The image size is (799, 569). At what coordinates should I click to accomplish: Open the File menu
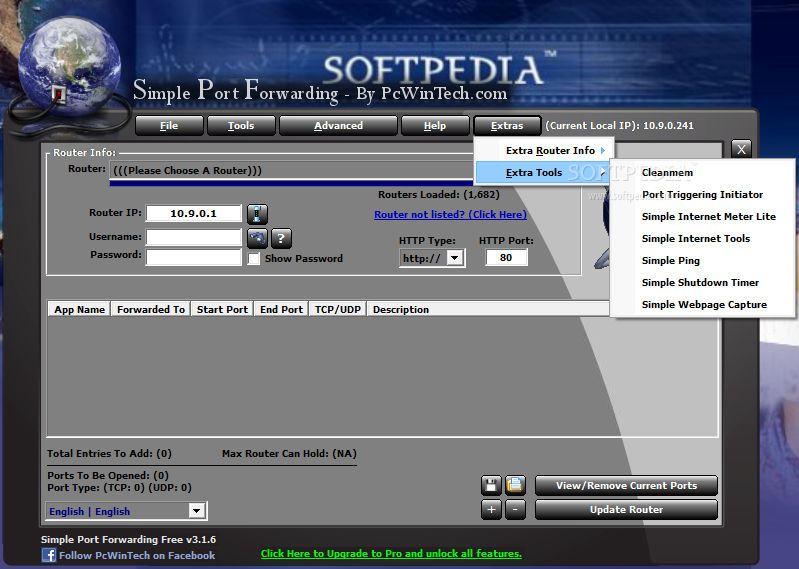tap(169, 125)
